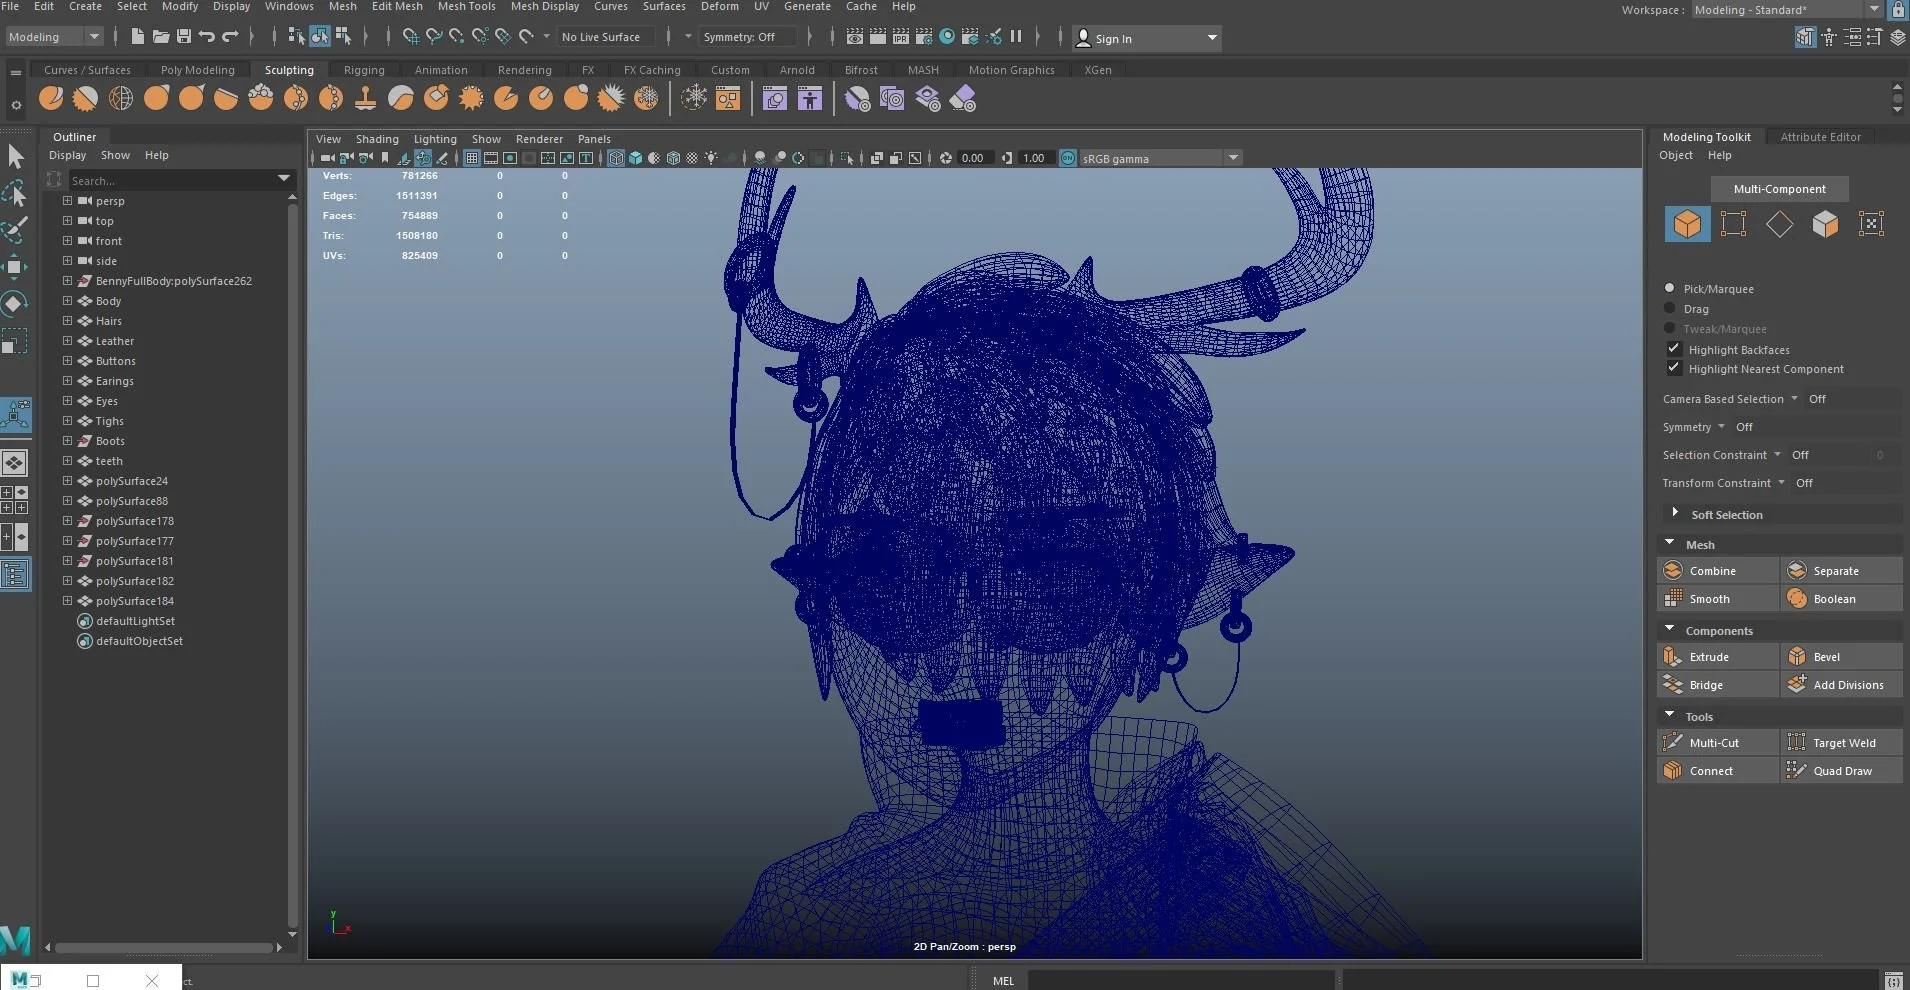Select the first sculpt brush on the shelf
Viewport: 1910px width, 990px height.
pos(51,98)
